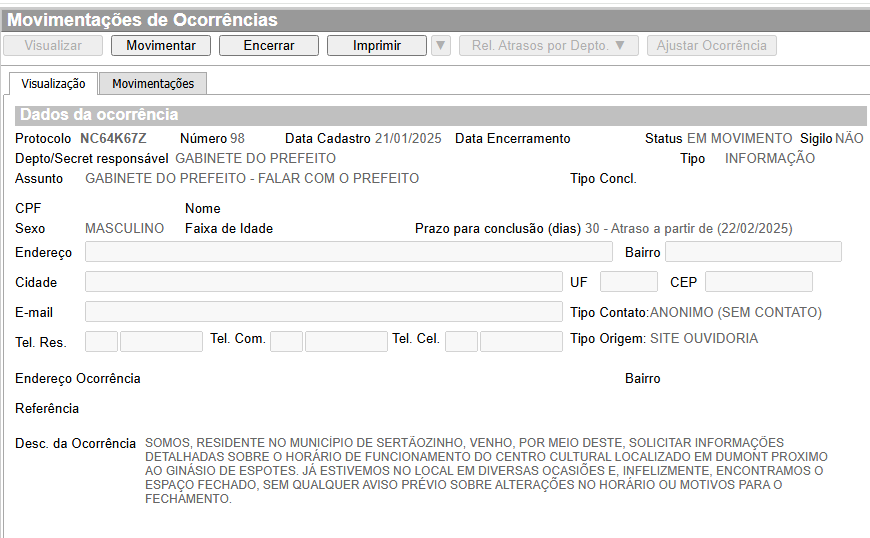Focus the Endereço input field

(348, 252)
